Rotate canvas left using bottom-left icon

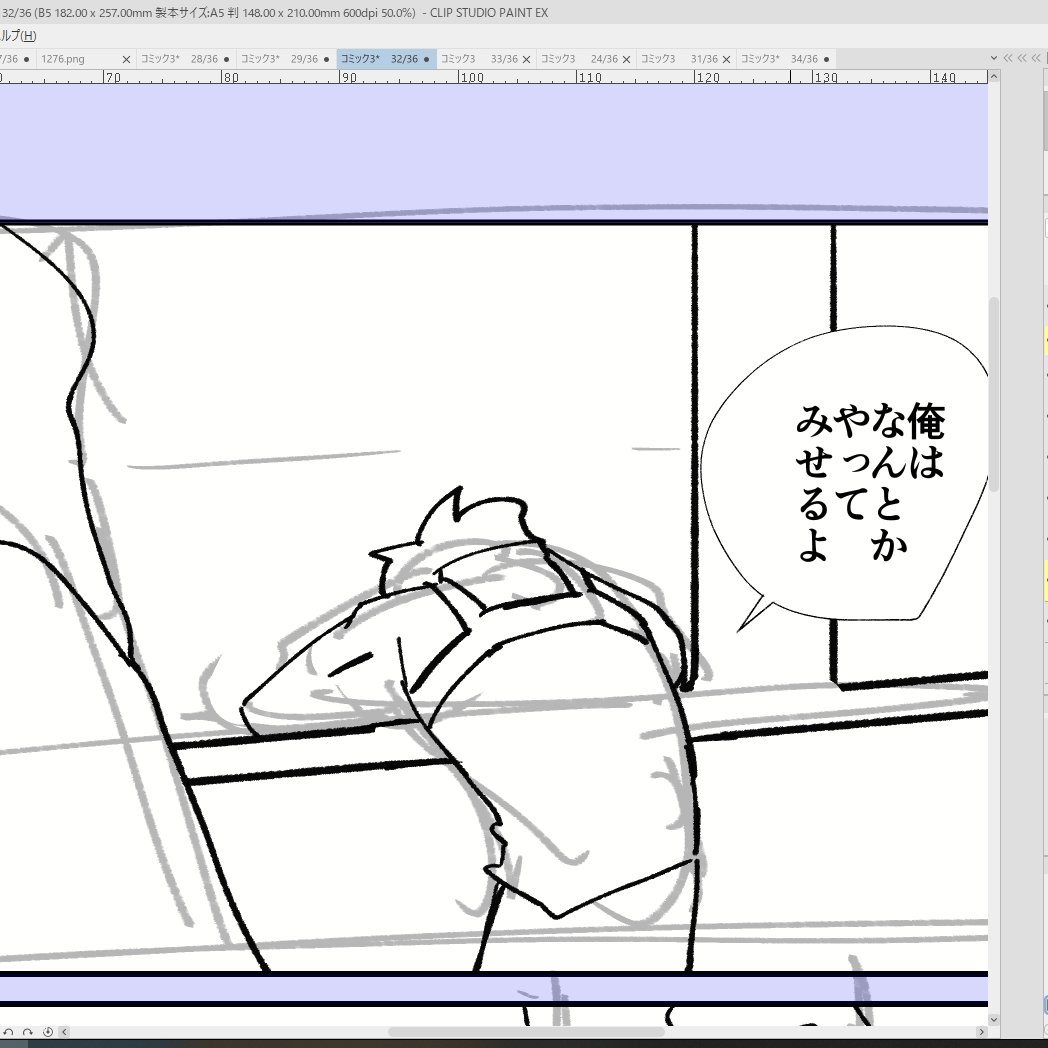tap(9, 1032)
